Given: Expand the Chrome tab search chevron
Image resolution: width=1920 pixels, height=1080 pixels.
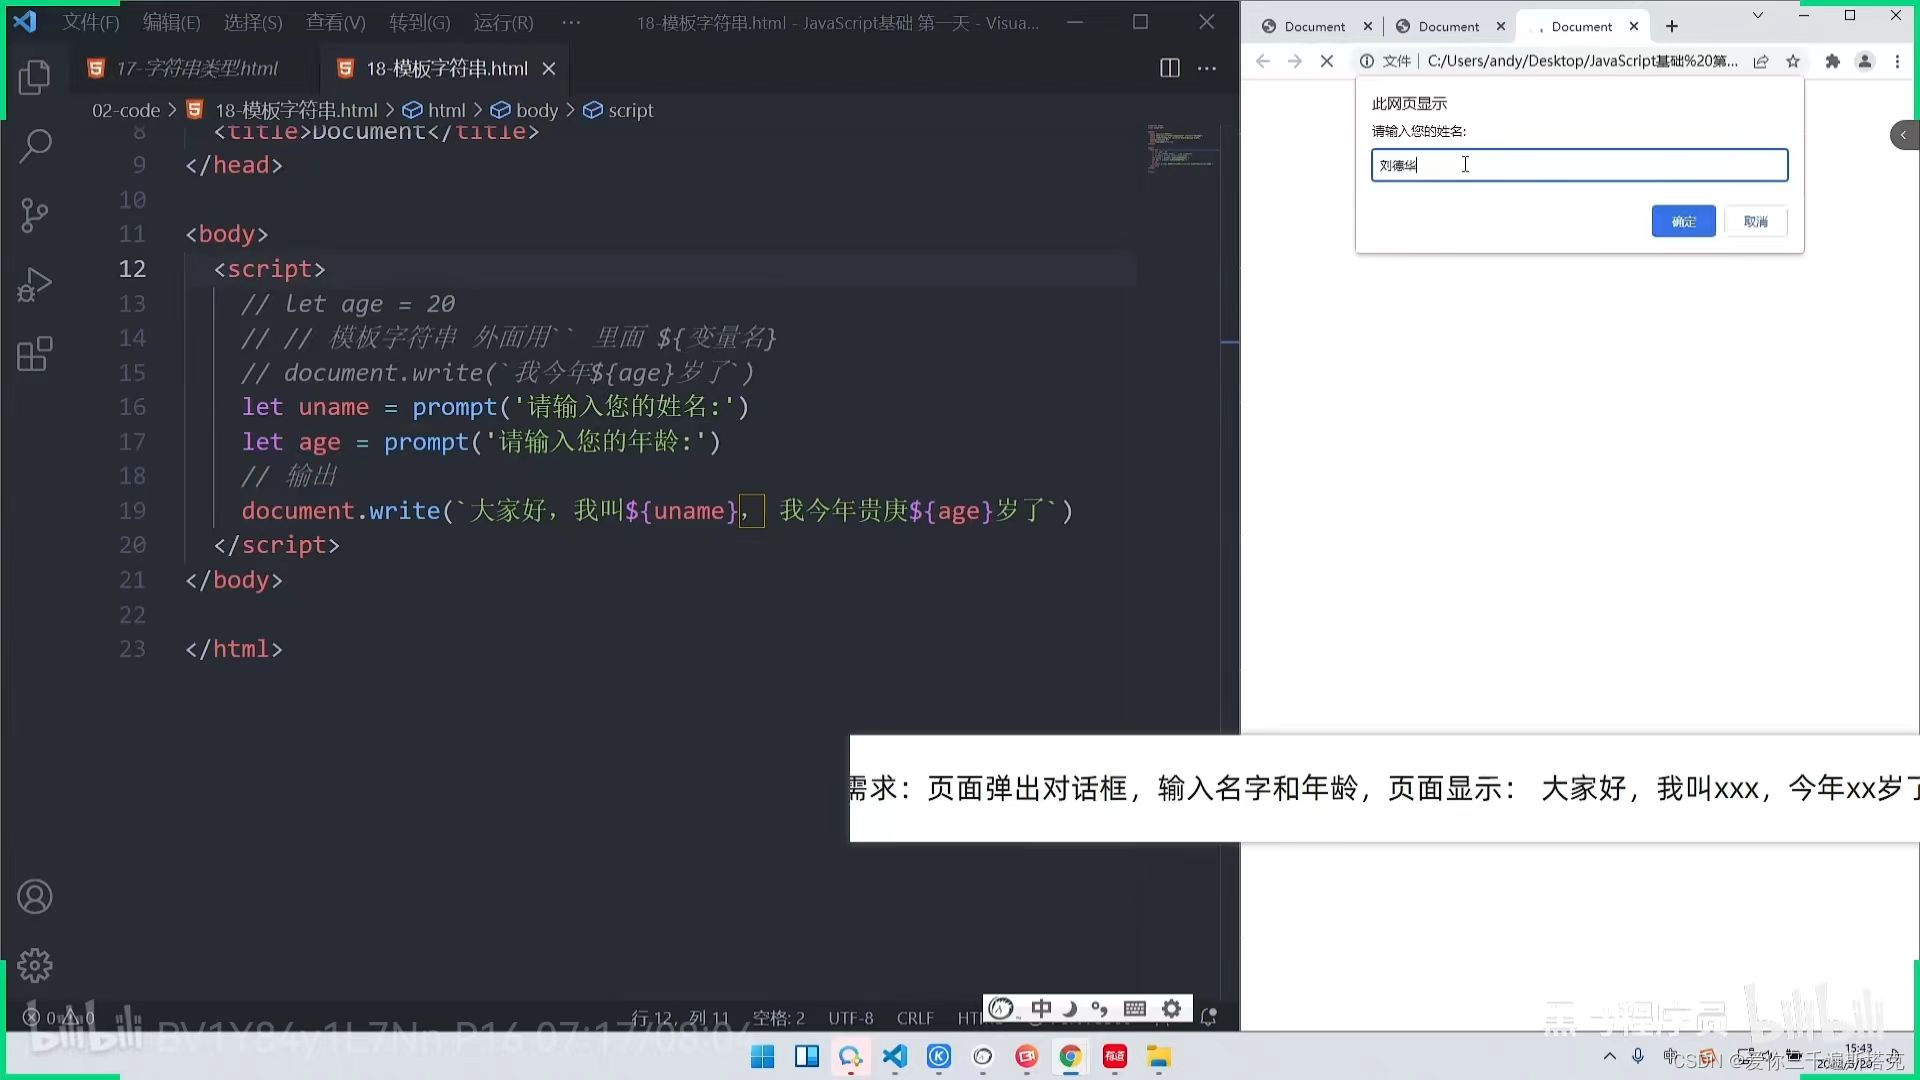Looking at the screenshot, I should click(1757, 16).
